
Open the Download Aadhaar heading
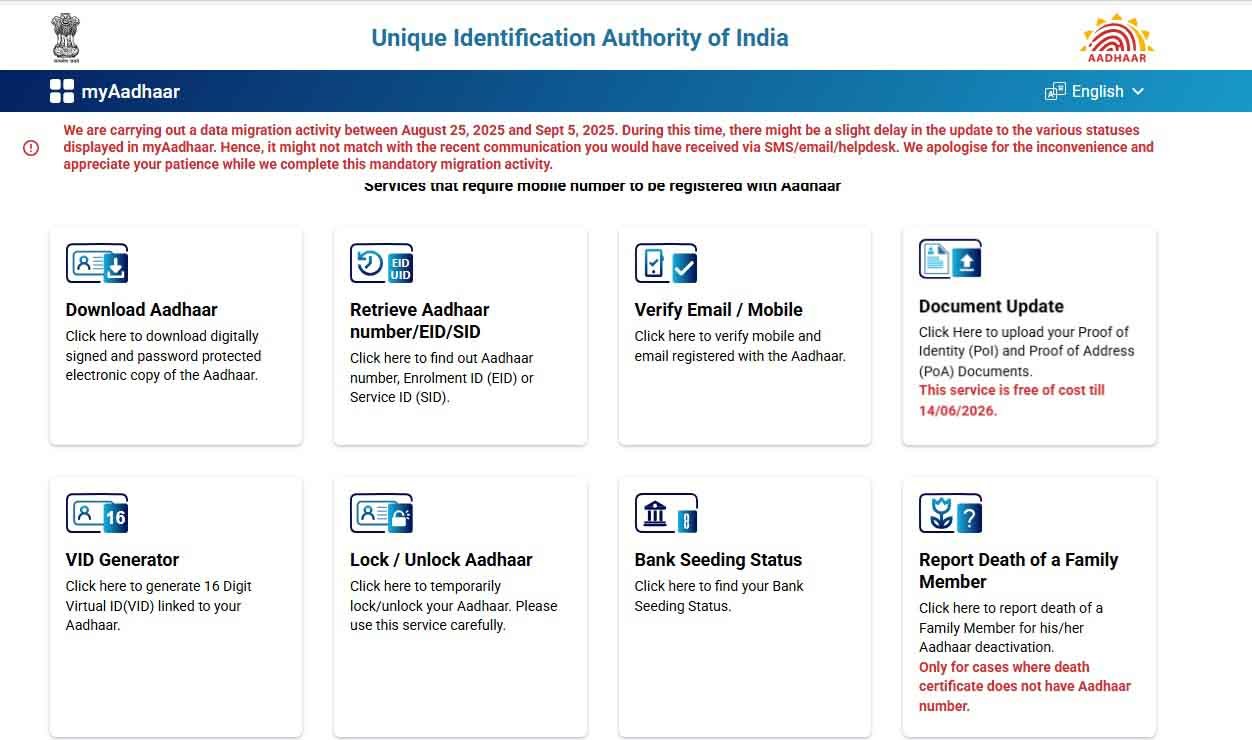pos(141,310)
